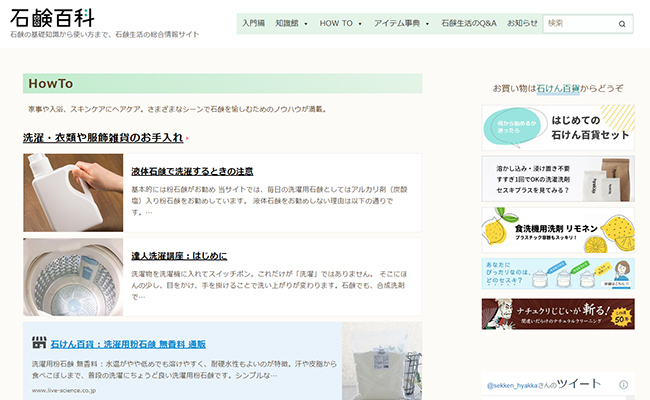Click the excerpt starting 基本的には粉石鹸がお勧め

[x=269, y=201]
